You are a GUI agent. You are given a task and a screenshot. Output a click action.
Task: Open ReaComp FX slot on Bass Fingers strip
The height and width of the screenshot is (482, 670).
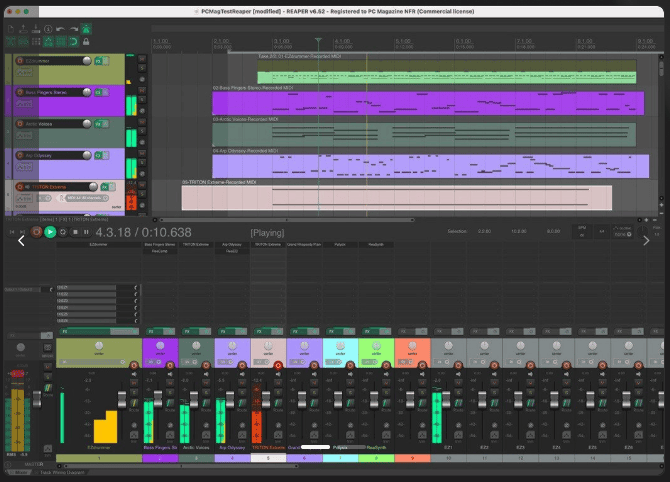point(159,251)
